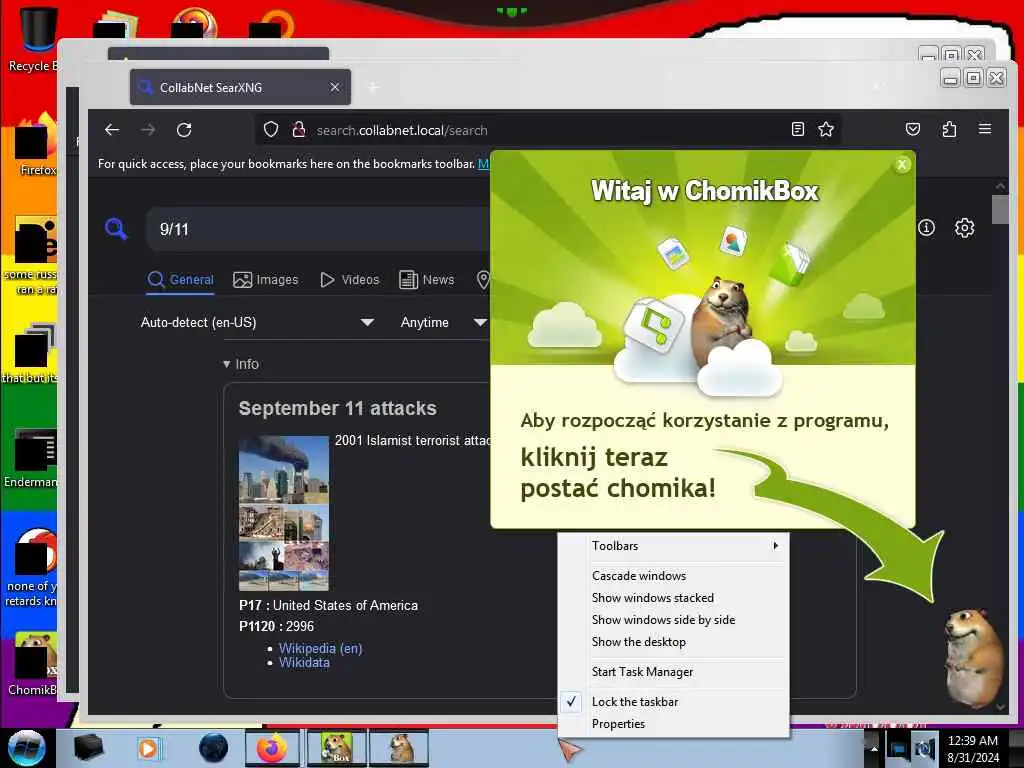1024x768 pixels.
Task: Open the Wikipedia (en) link
Action: pyautogui.click(x=320, y=648)
